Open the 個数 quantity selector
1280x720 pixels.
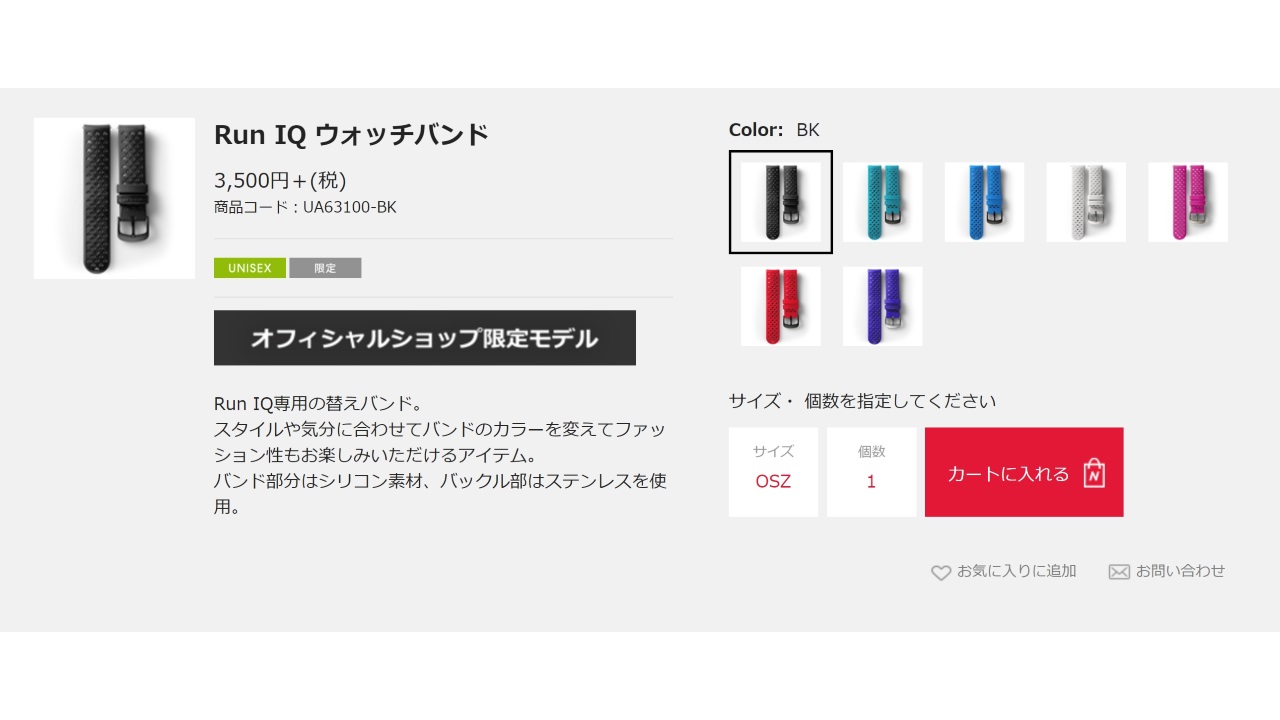click(871, 472)
